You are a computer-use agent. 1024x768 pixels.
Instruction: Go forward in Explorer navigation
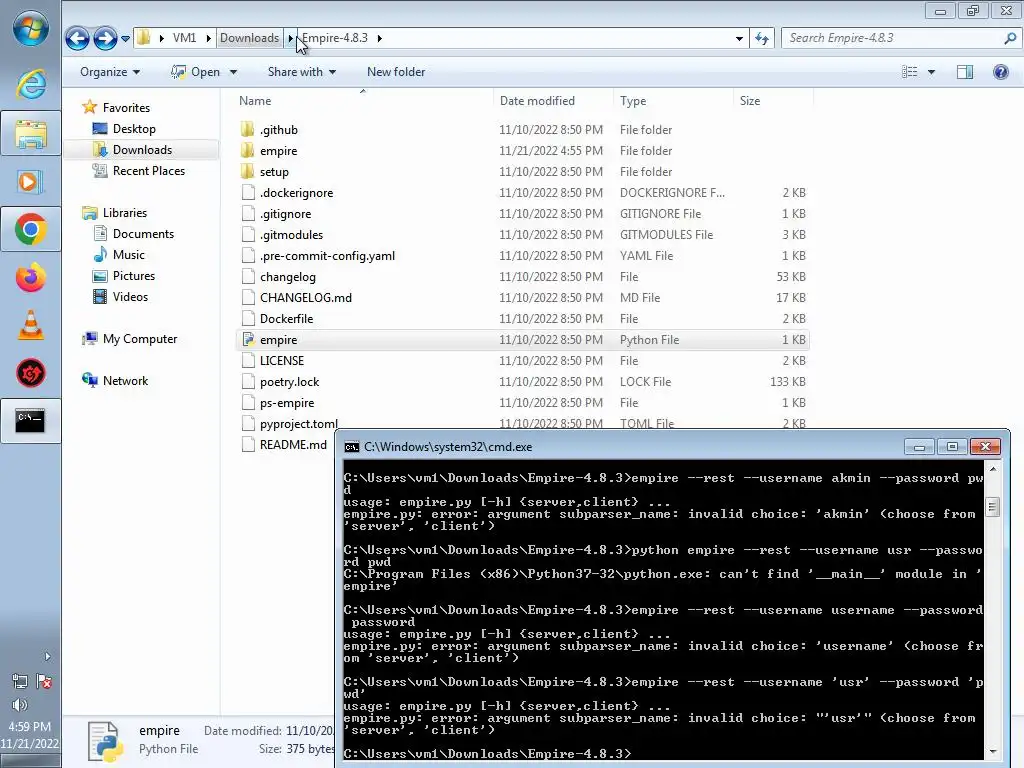(104, 39)
